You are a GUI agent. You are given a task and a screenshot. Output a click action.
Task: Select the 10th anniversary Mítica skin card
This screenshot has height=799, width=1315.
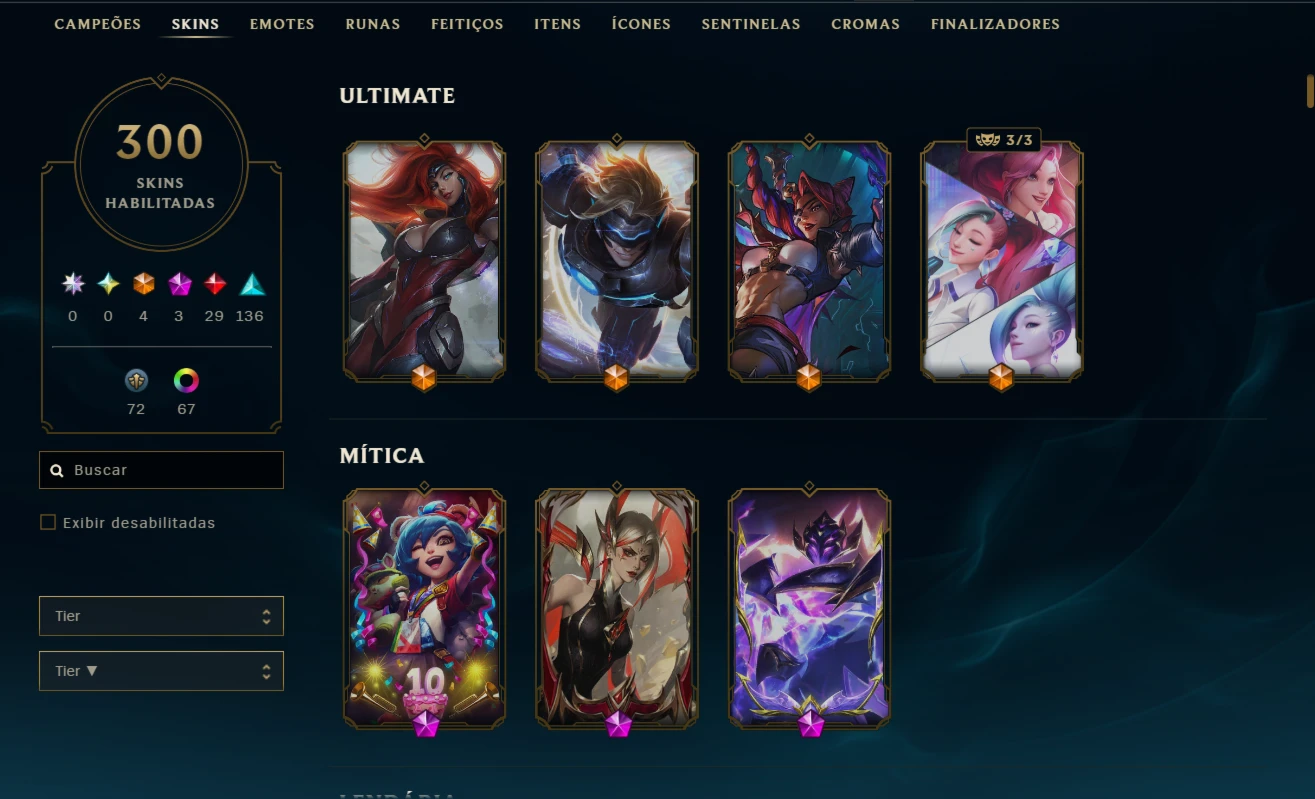point(424,608)
